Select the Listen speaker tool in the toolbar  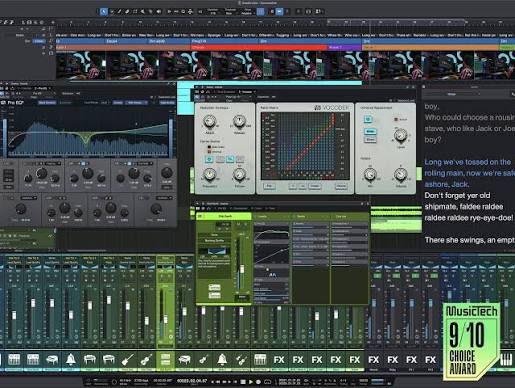[x=159, y=12]
